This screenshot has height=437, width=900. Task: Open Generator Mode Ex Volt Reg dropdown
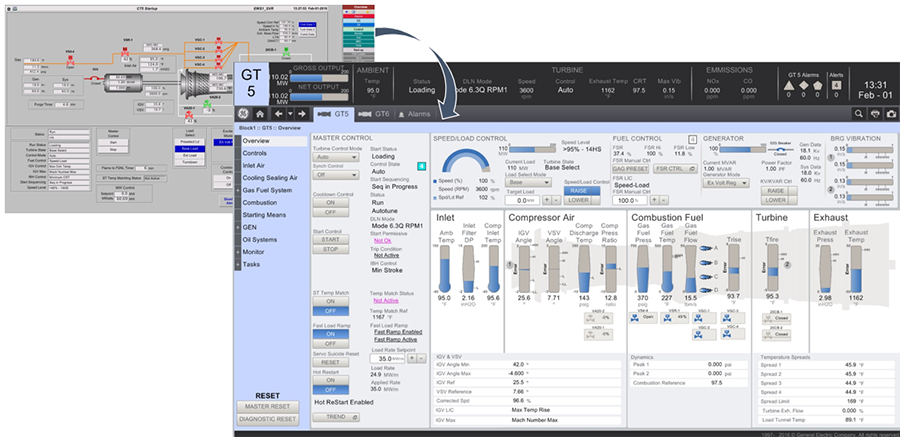726,183
